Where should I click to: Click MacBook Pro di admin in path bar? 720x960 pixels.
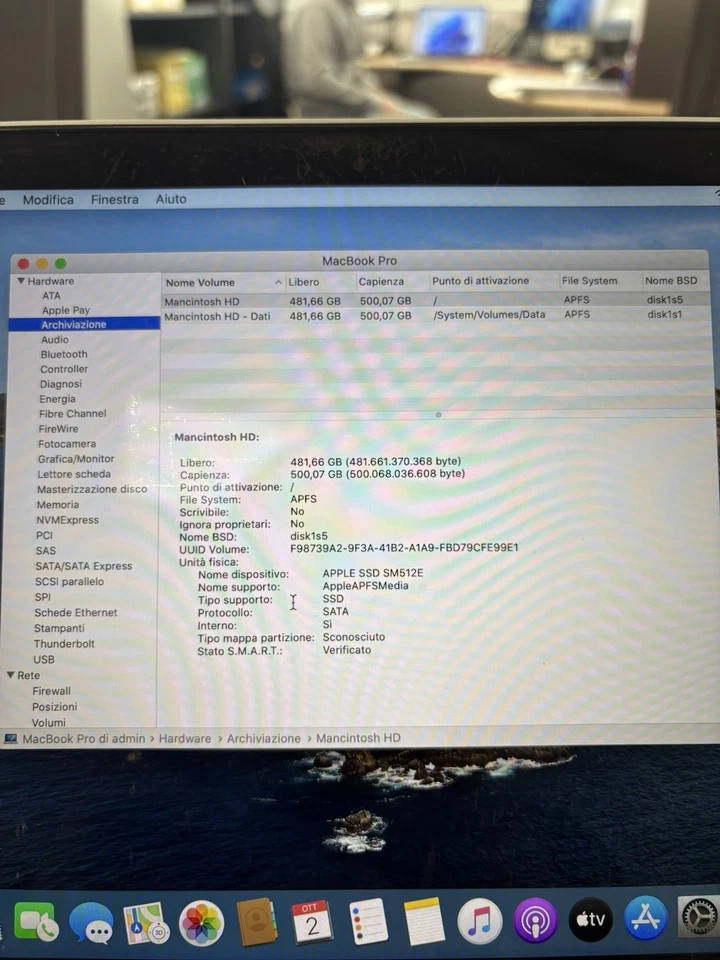click(x=84, y=738)
